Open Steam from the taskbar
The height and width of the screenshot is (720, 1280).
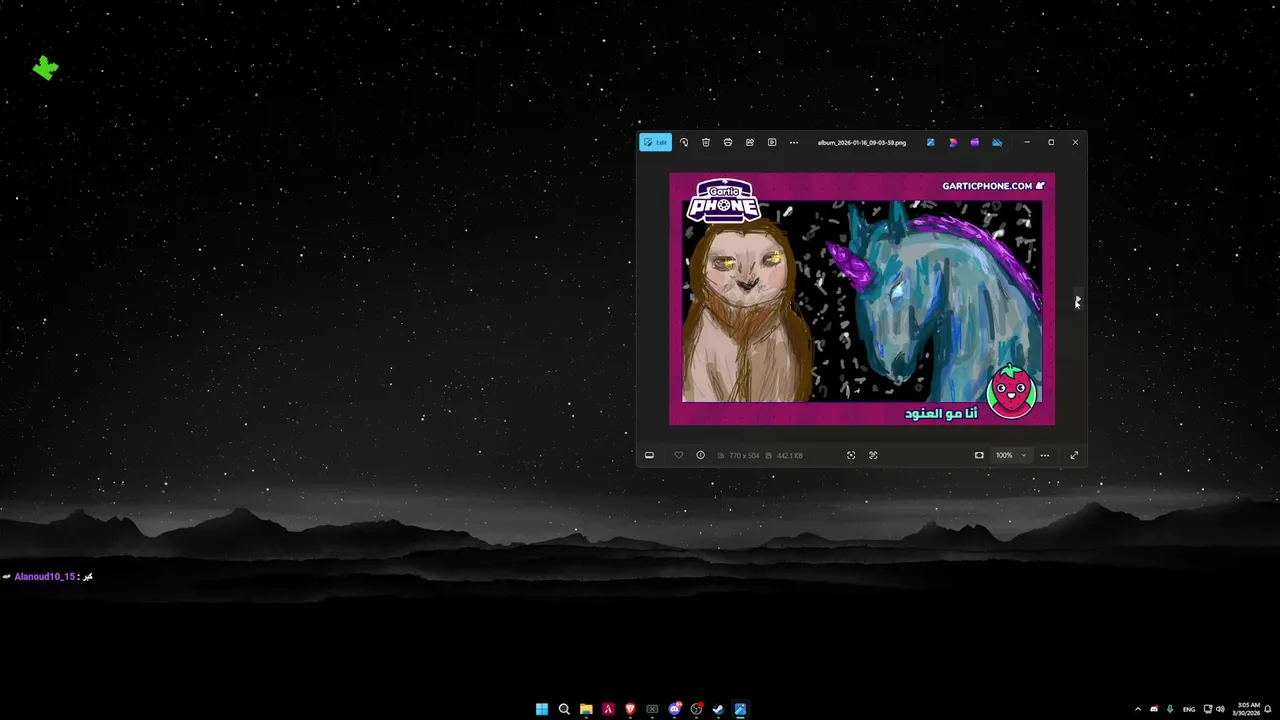(x=718, y=709)
